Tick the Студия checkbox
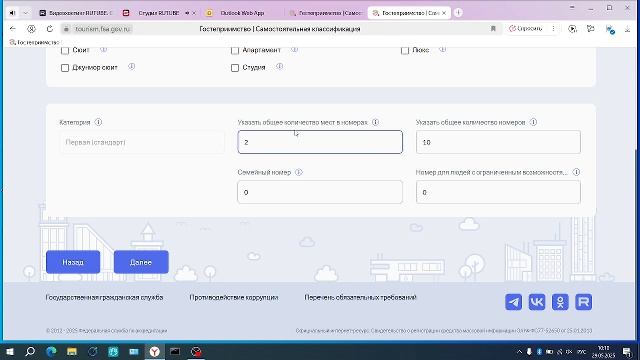 pyautogui.click(x=235, y=68)
